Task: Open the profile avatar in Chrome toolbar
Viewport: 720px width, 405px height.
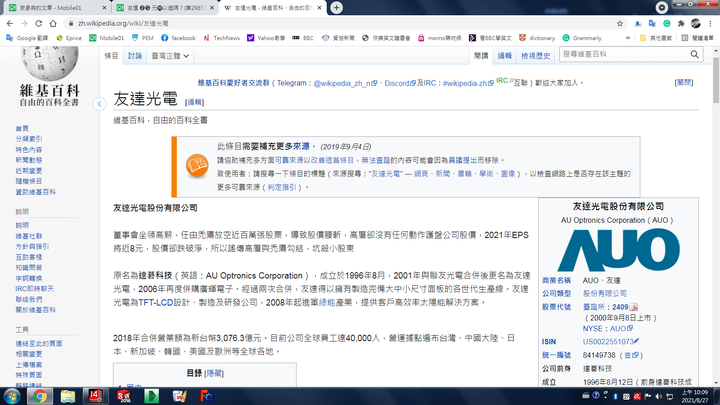Action: (x=696, y=23)
